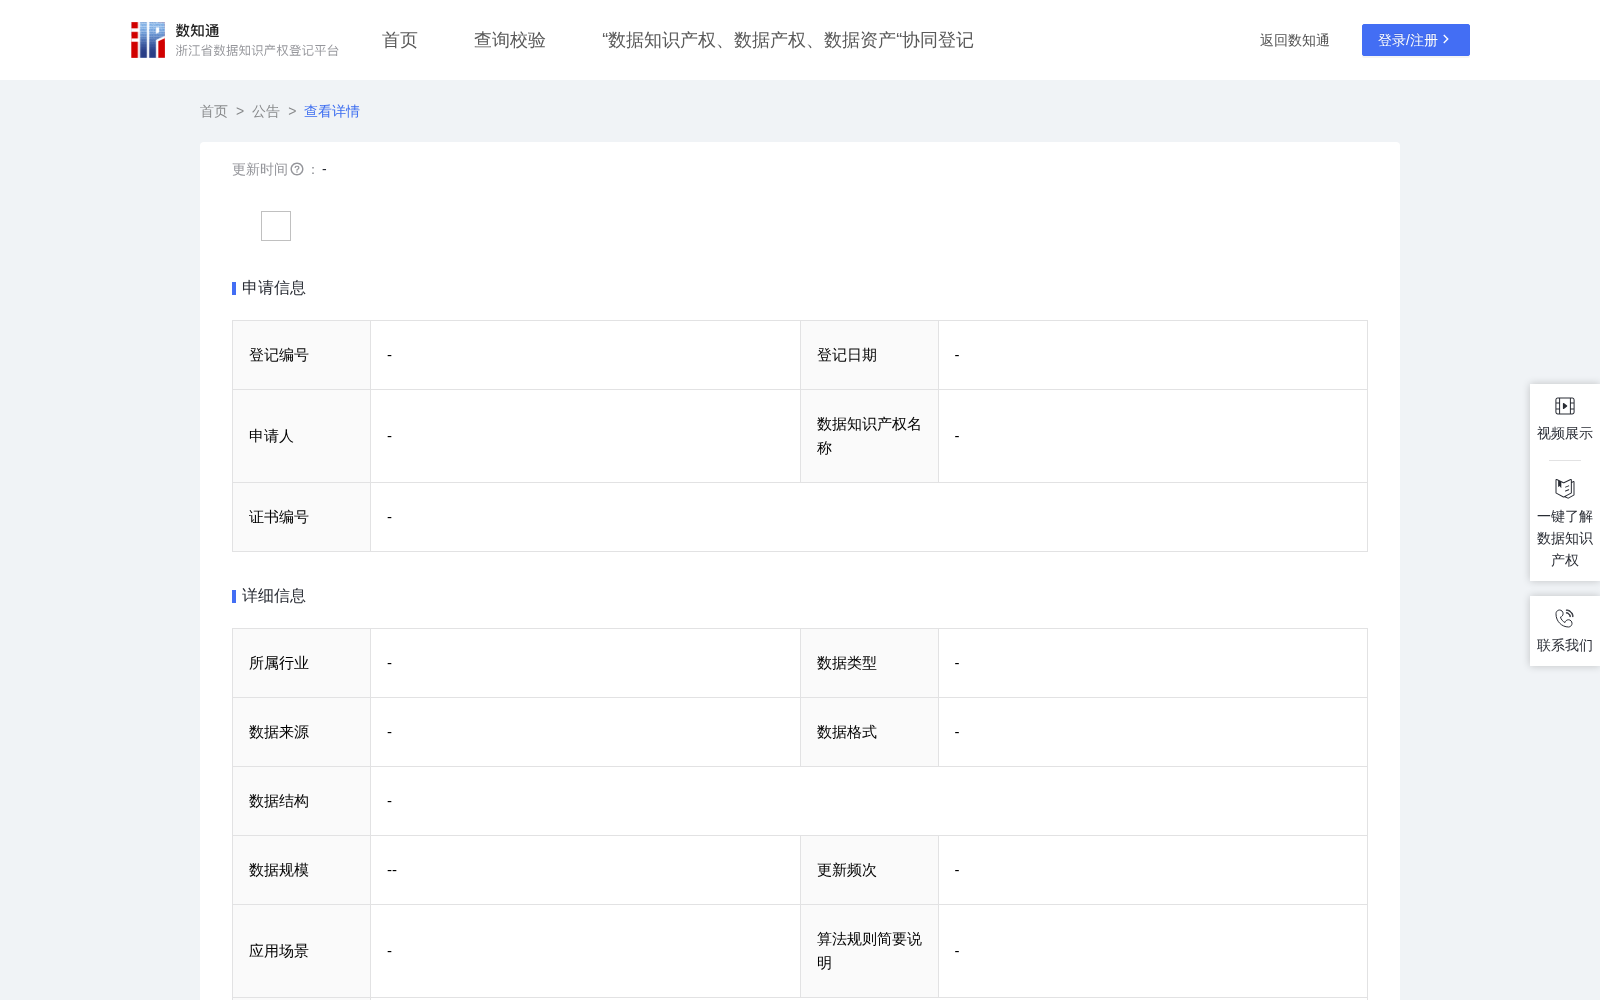Screen dimensions: 1600x1000
Task: Click the 登记日期 table label
Action: click(x=847, y=355)
